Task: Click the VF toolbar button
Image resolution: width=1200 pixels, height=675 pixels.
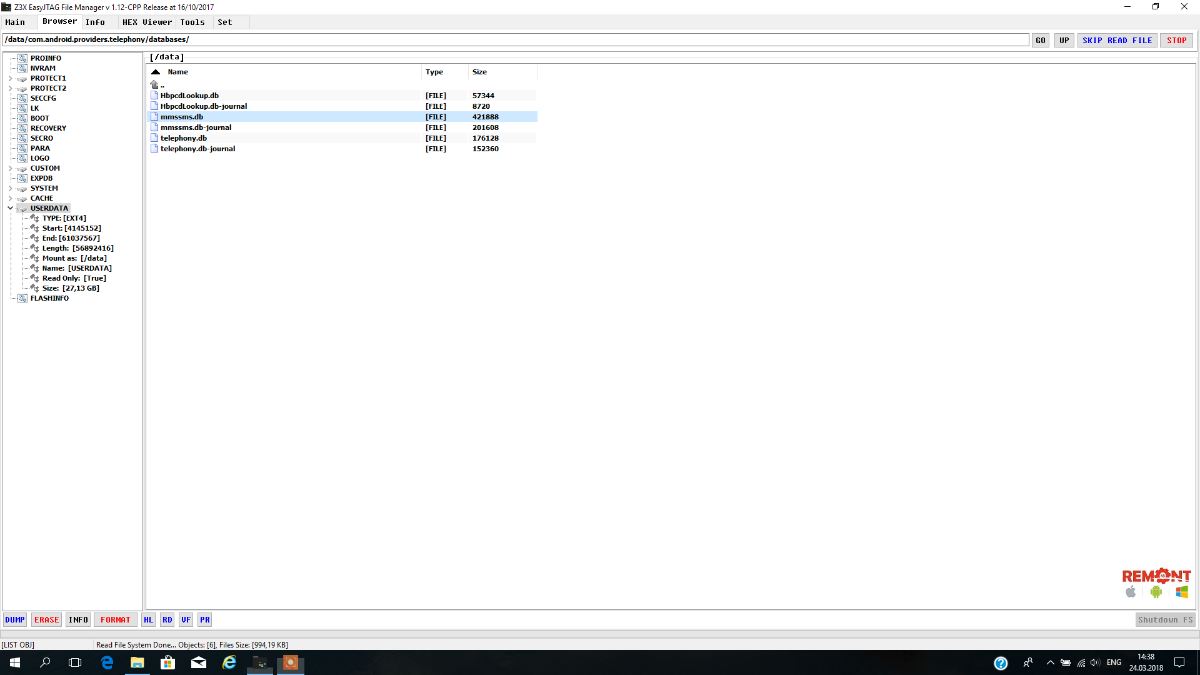Action: pos(186,620)
